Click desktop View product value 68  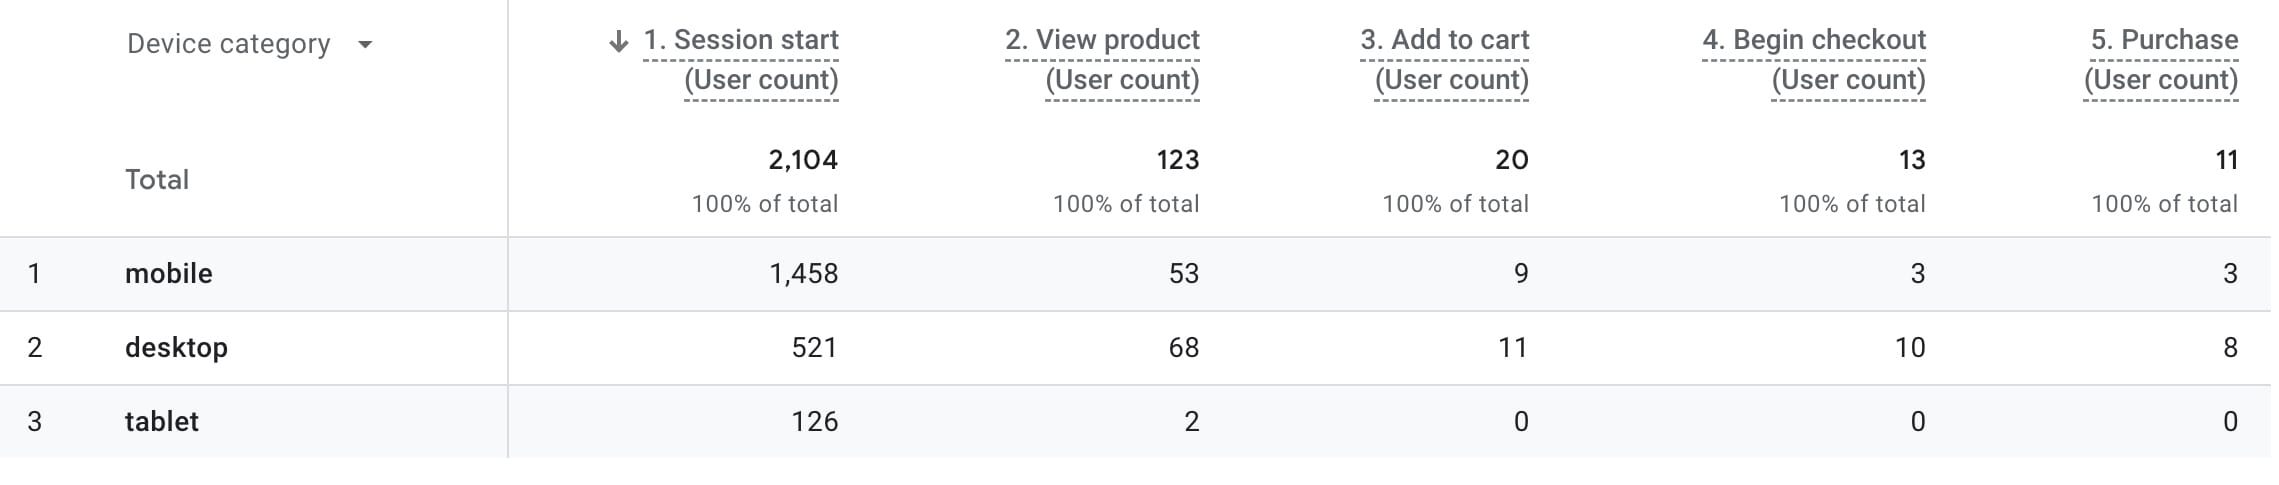click(x=1184, y=348)
